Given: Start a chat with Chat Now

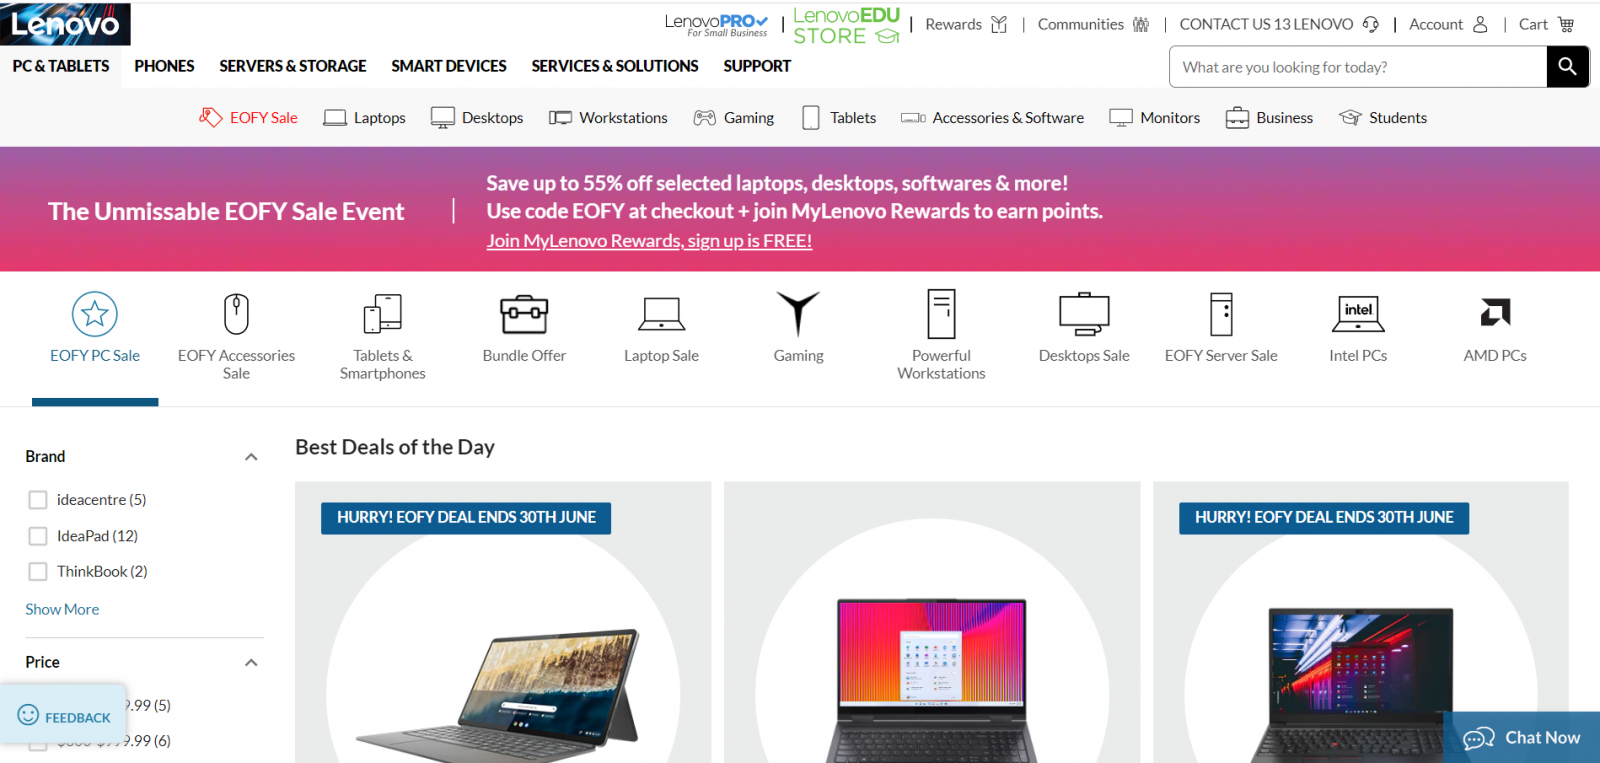Looking at the screenshot, I should point(1522,738).
